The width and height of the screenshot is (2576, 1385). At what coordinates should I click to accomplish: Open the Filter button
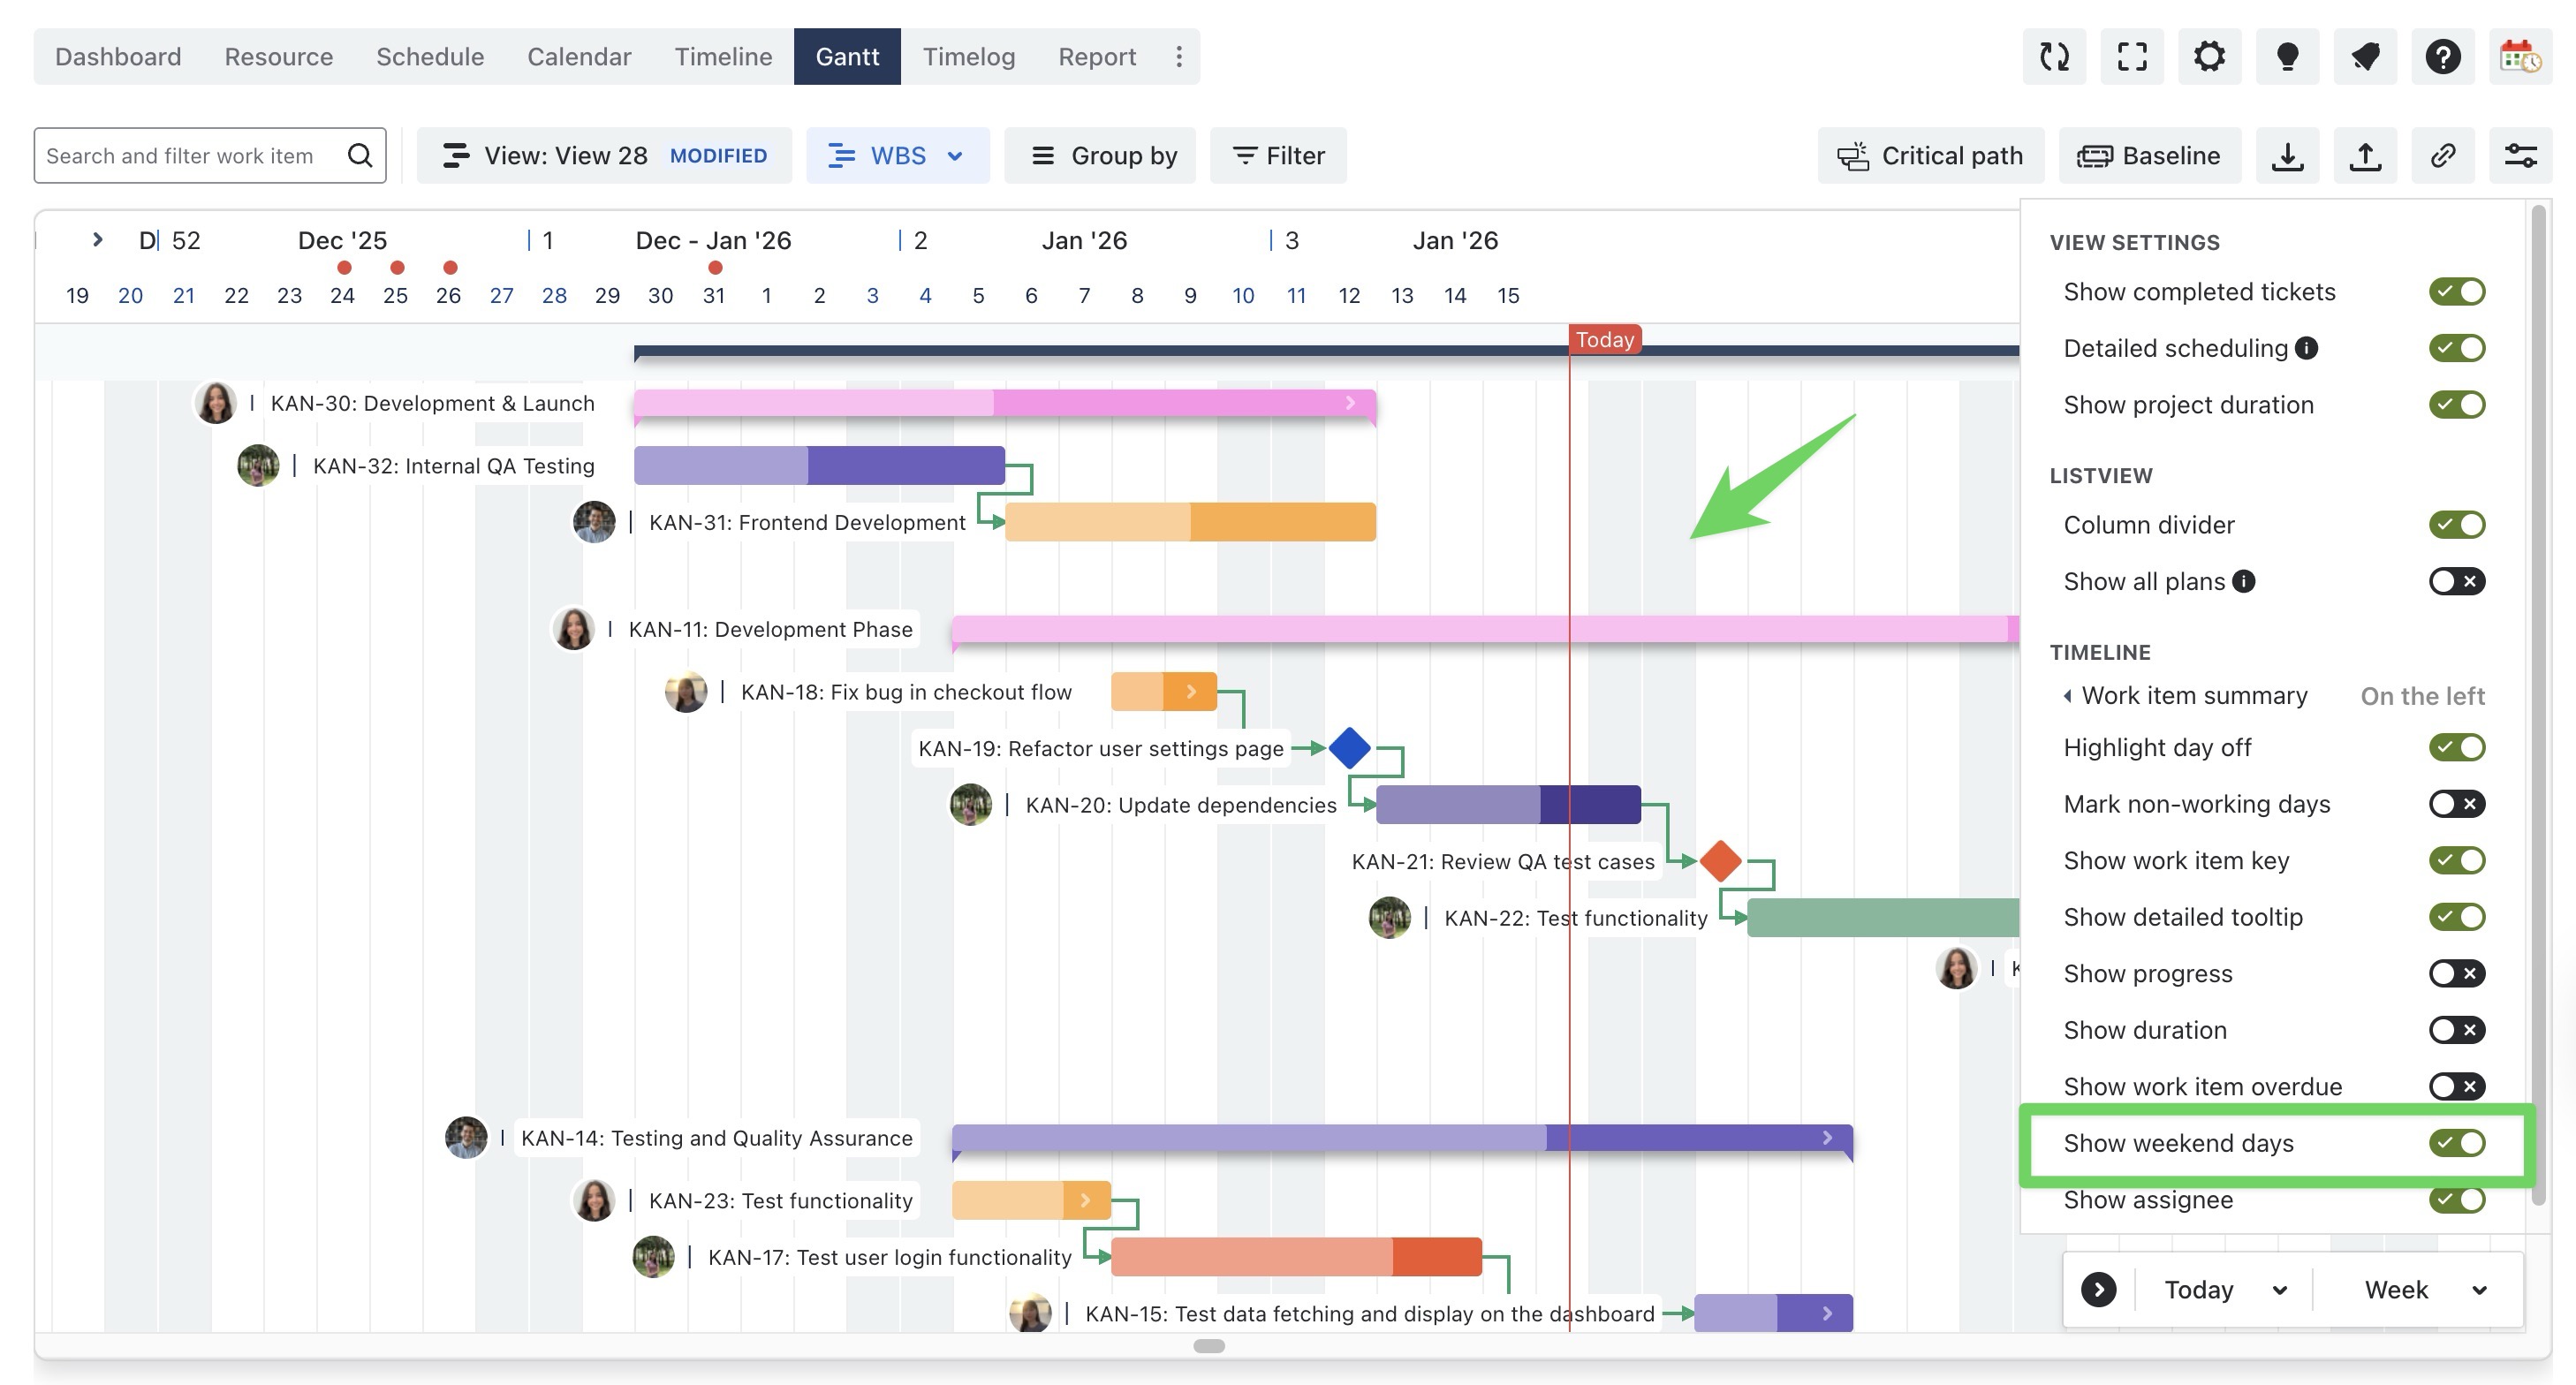point(1278,156)
